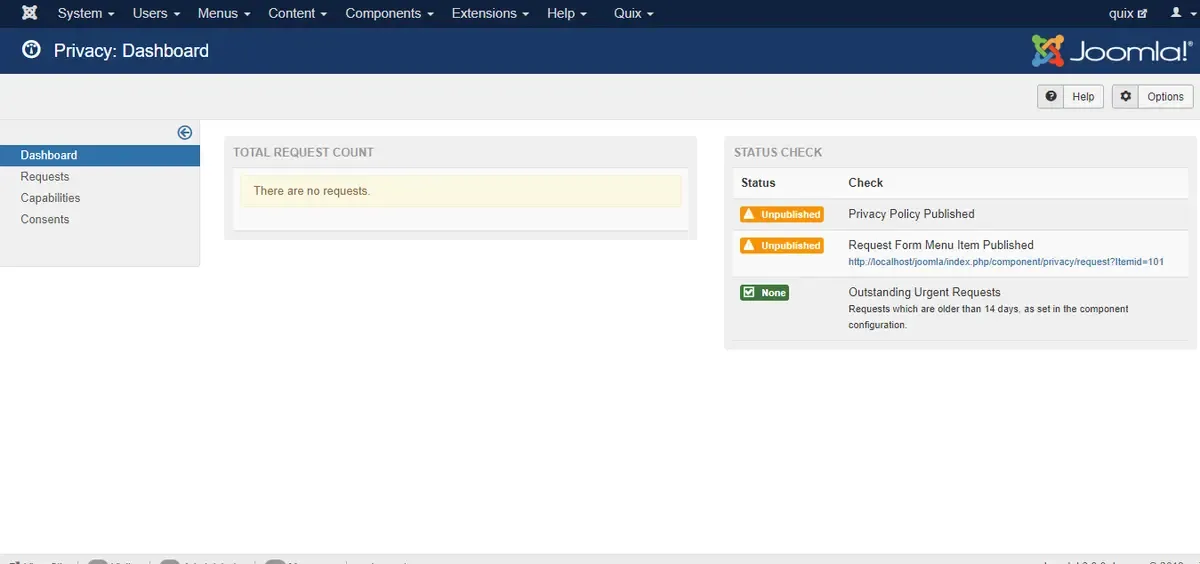Image resolution: width=1200 pixels, height=564 pixels.
Task: Click the warning icon beside Request Form Menu Item
Action: click(x=749, y=245)
